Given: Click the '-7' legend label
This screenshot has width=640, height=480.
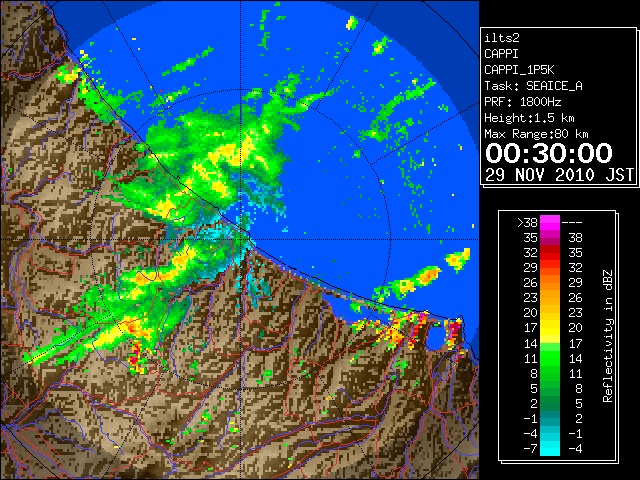Looking at the screenshot, I should (x=530, y=449).
